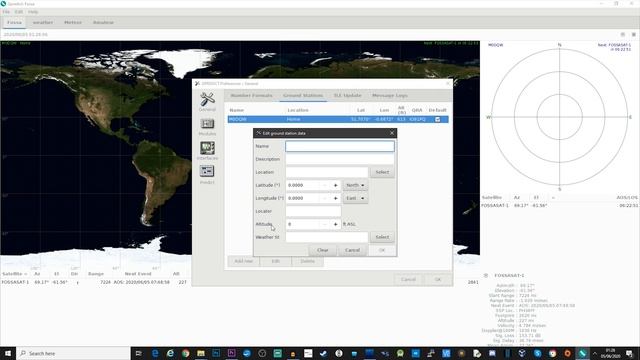The height and width of the screenshot is (360, 640).
Task: Select FOSSASAT-1 row below the map
Action: click(95, 282)
